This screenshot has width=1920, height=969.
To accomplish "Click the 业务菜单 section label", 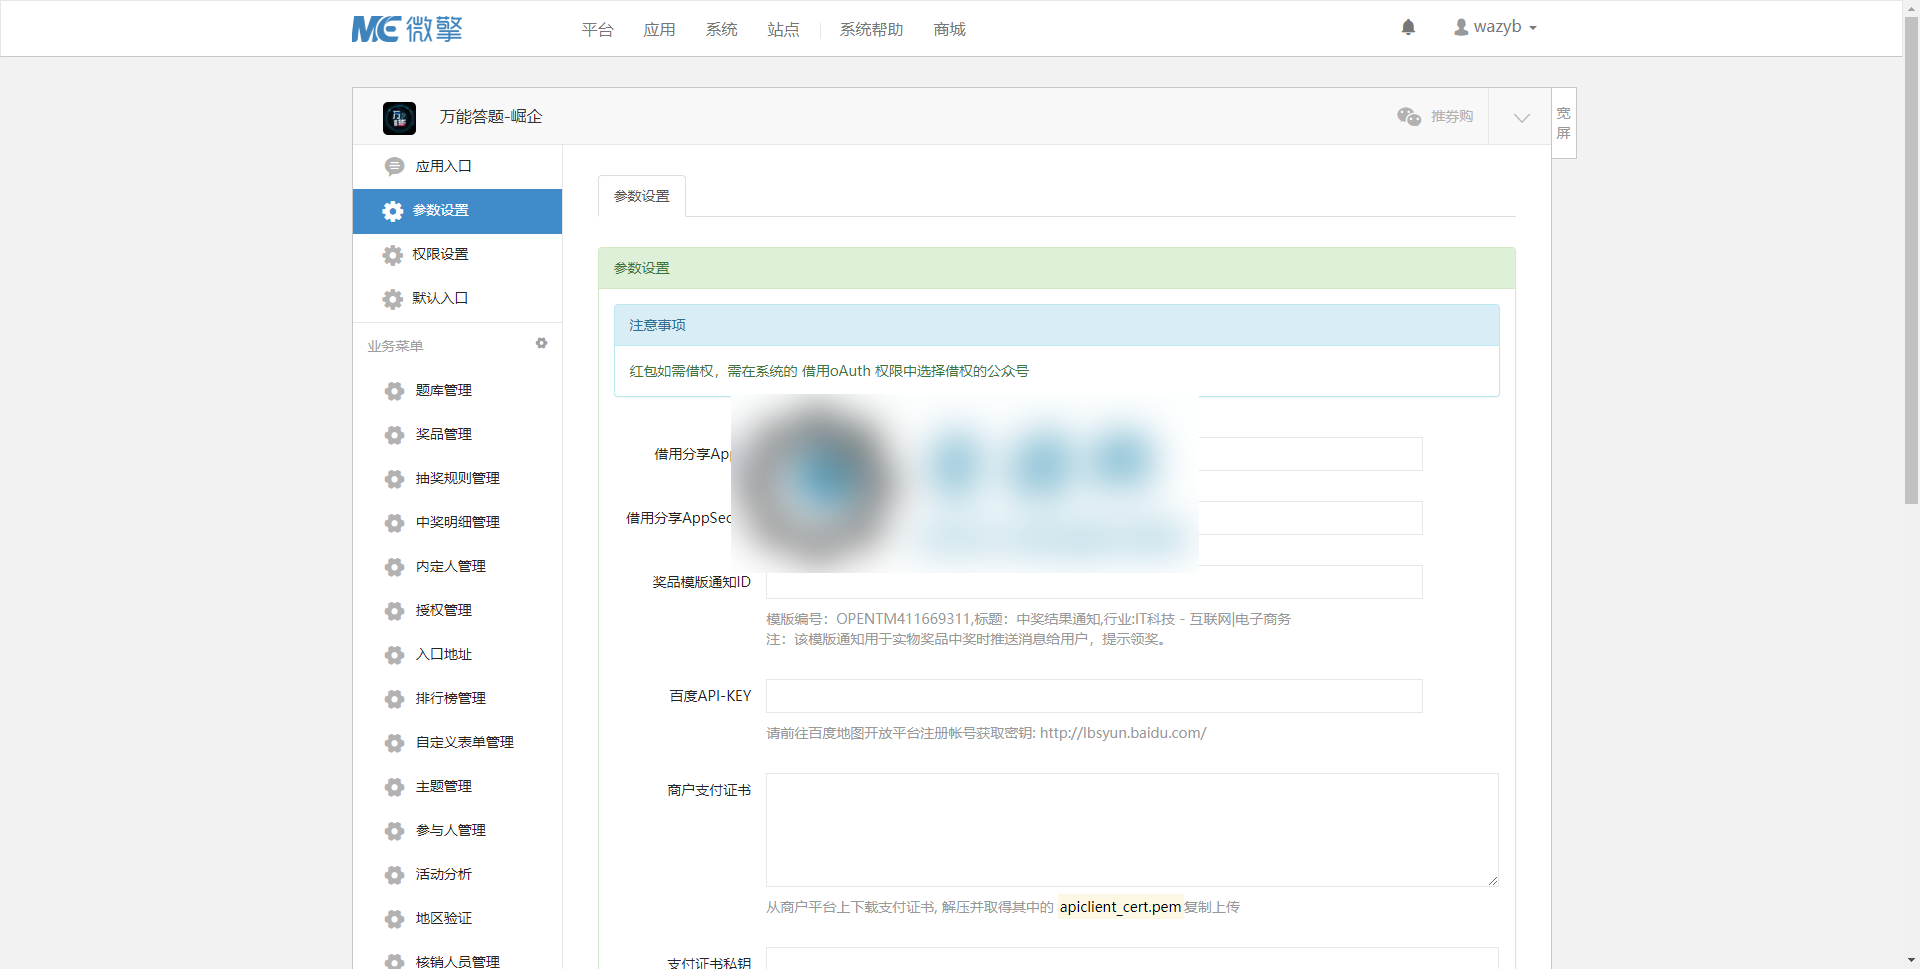I will point(395,346).
